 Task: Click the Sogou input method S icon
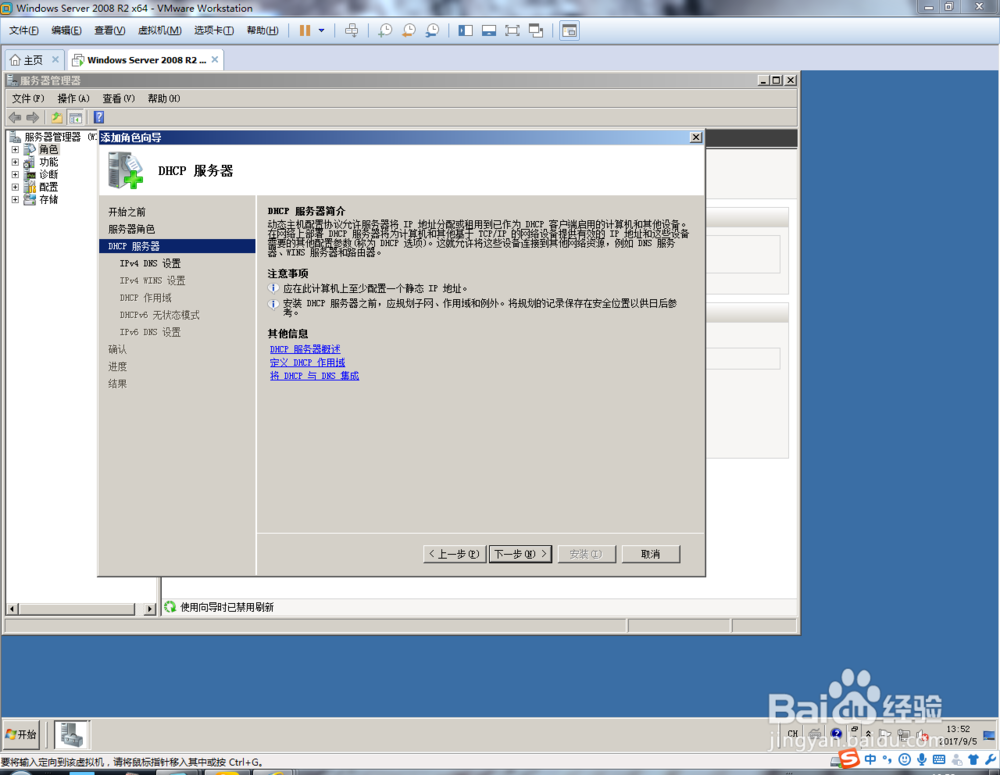(x=849, y=759)
